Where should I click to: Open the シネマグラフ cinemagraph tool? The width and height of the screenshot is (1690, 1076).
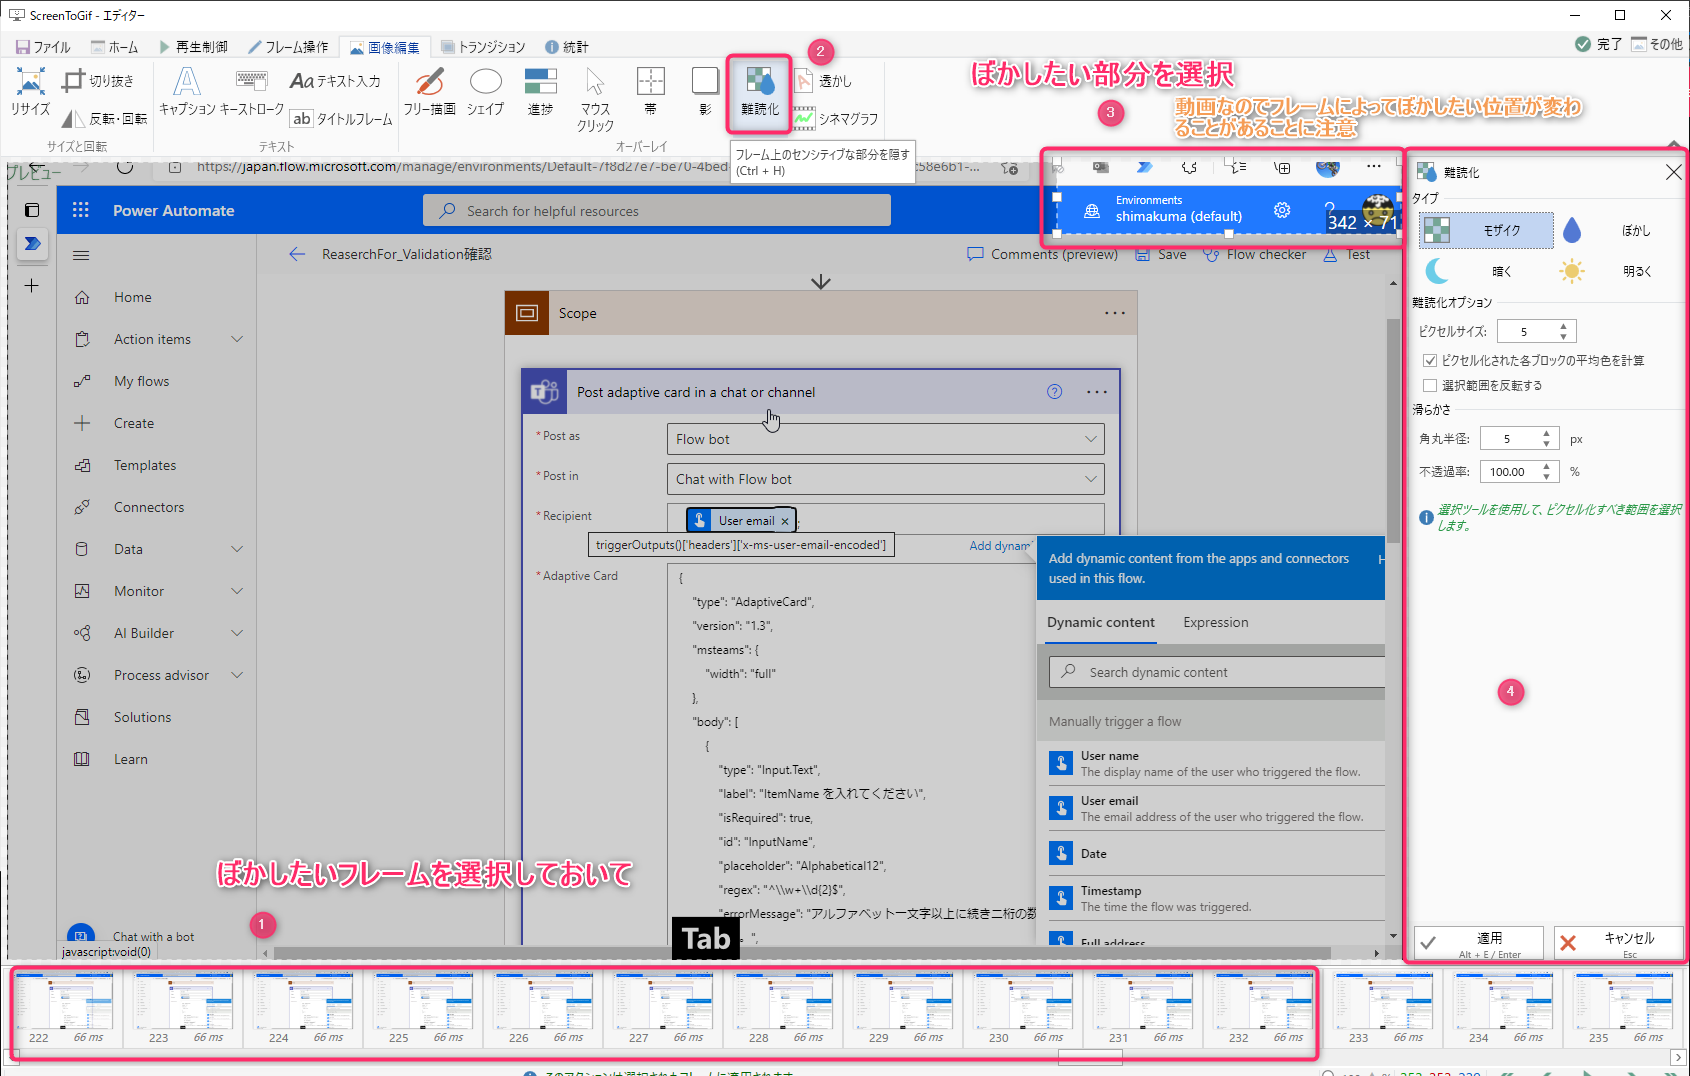[x=836, y=119]
